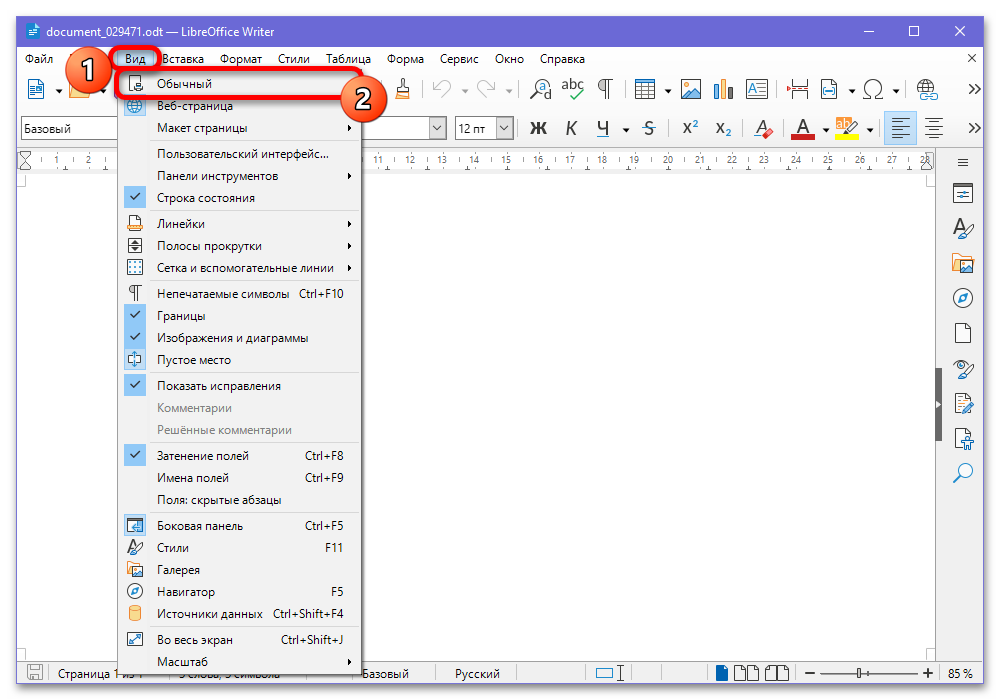The width and height of the screenshot is (1000, 700).
Task: Expand the Макет страницы submenu
Action: point(239,128)
